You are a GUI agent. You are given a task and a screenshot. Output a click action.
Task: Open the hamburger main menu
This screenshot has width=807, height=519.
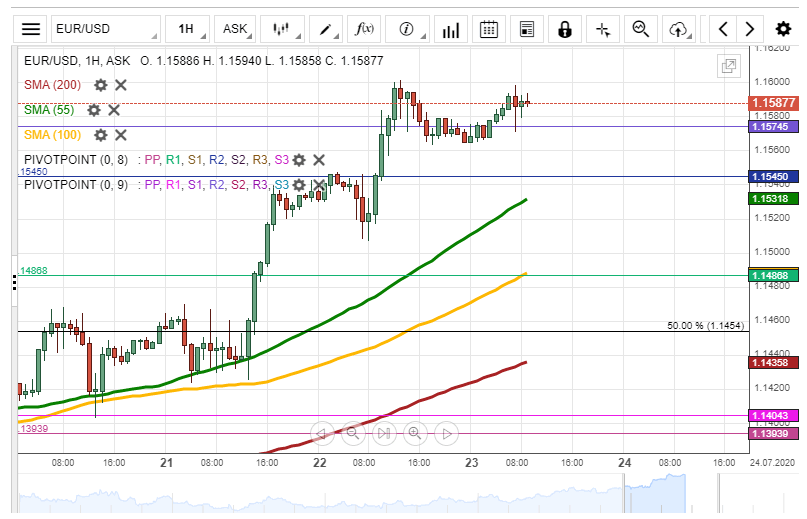click(32, 29)
